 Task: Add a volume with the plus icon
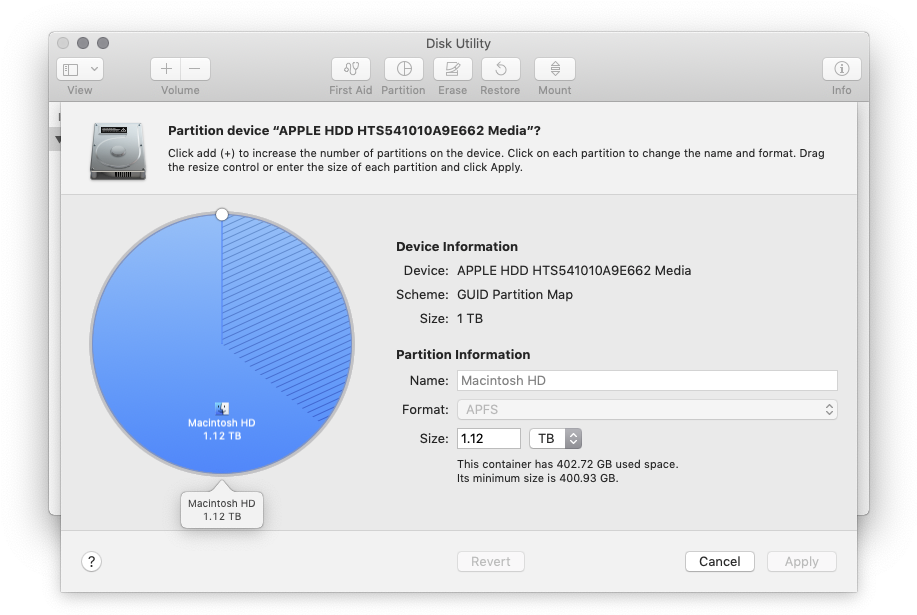(166, 69)
